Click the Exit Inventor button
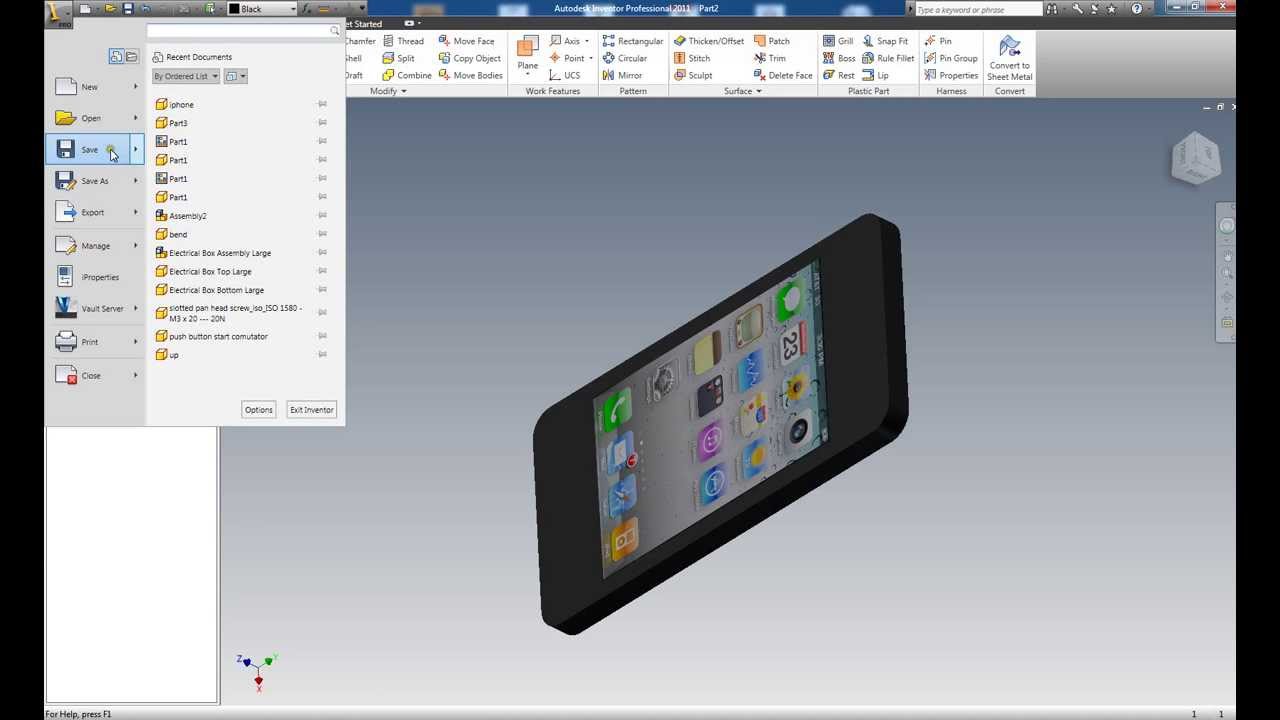This screenshot has height=720, width=1280. (311, 410)
